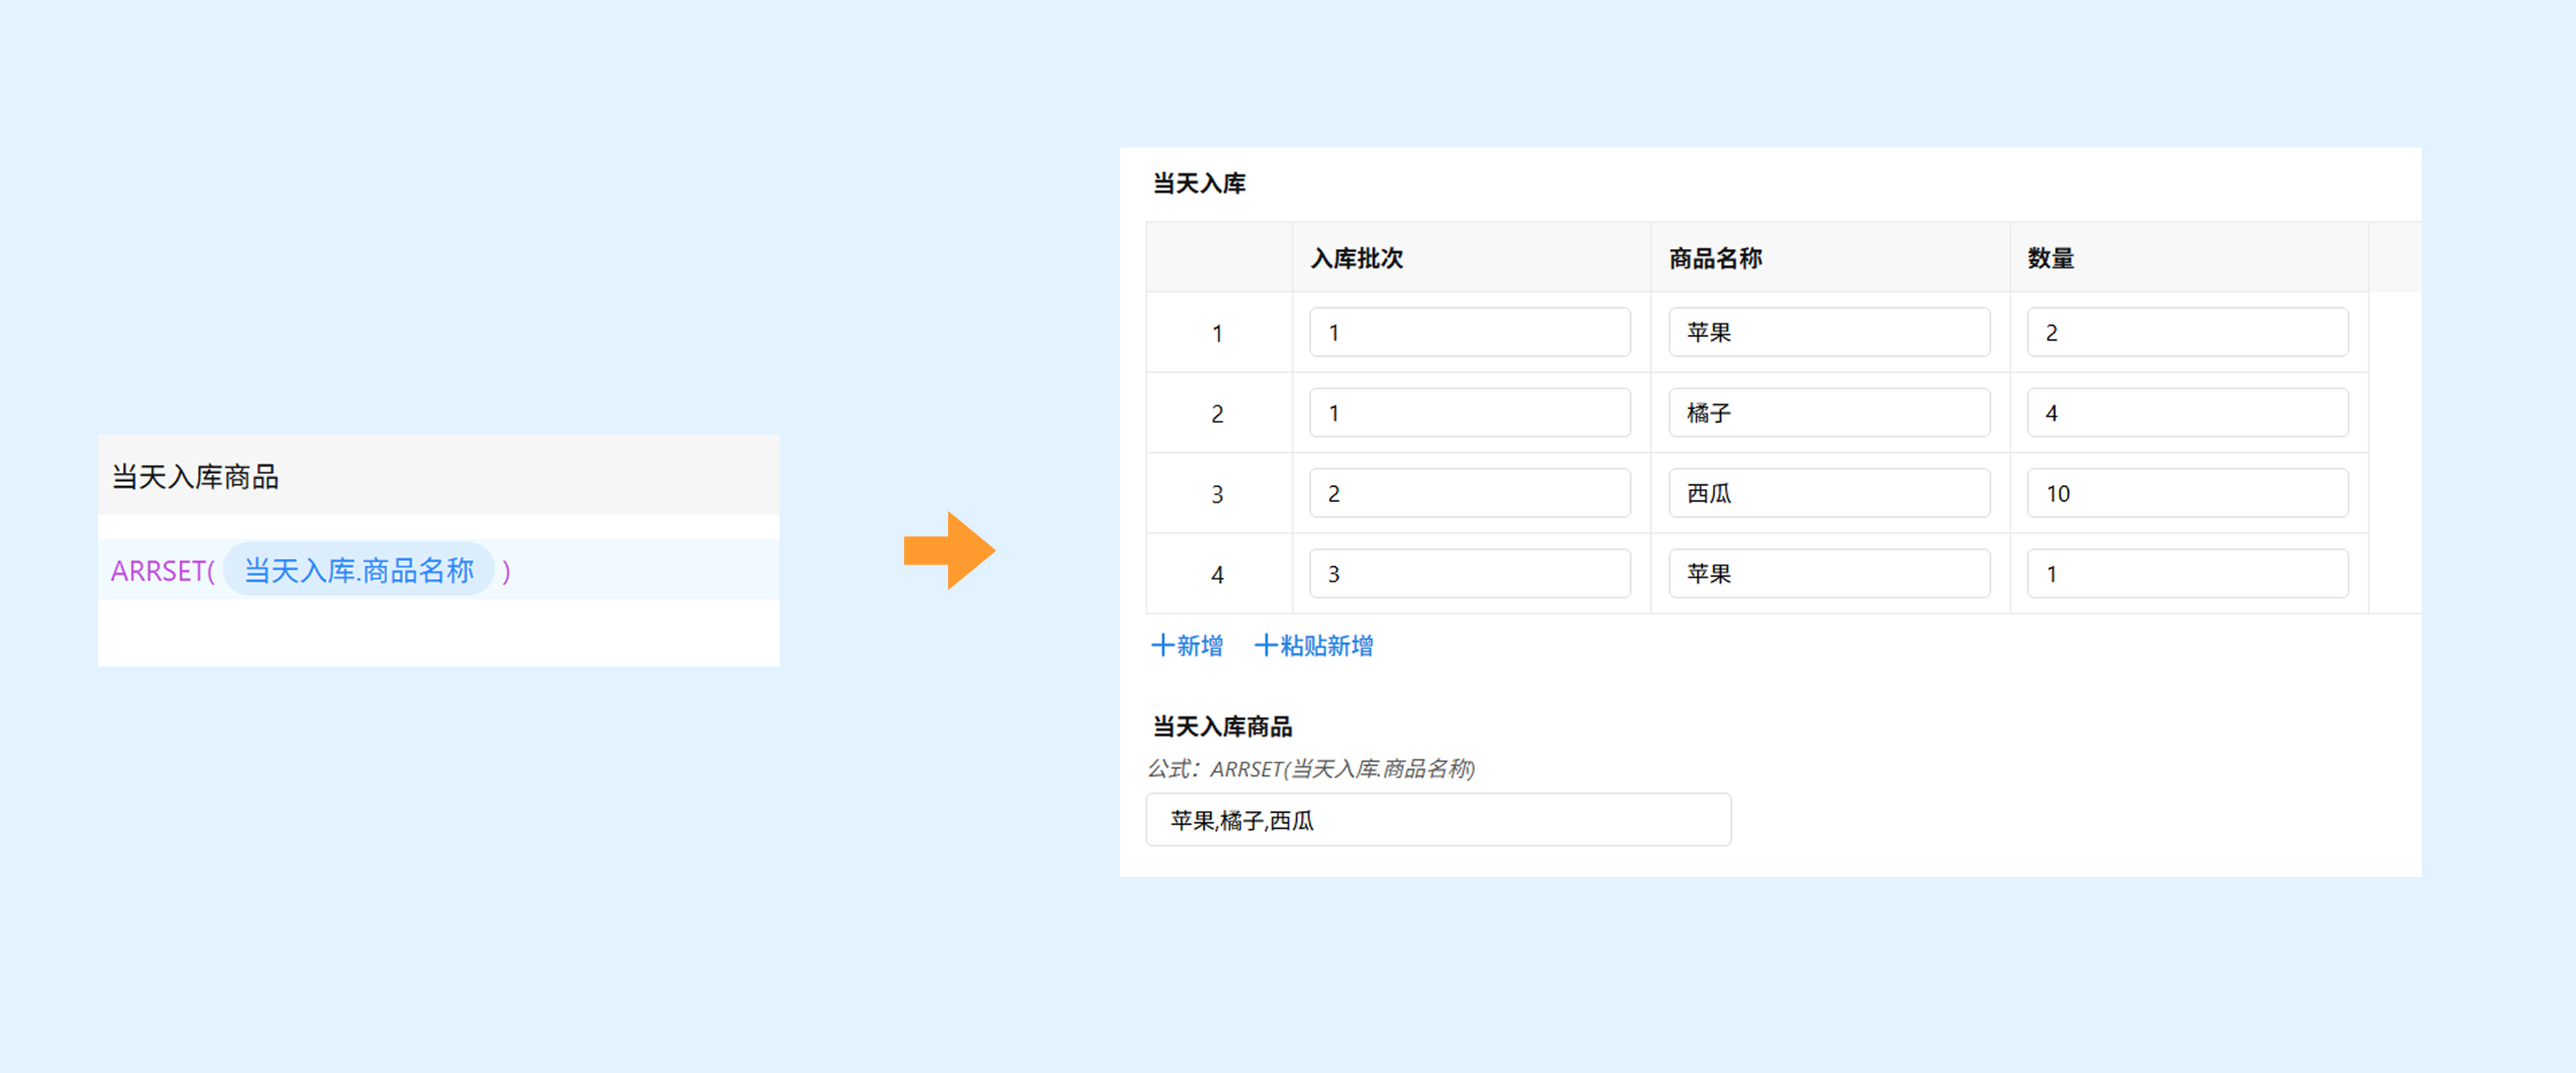Screen dimensions: 2576x1073
Task: Click the 入库批次 field with value 3
Action: point(1469,574)
